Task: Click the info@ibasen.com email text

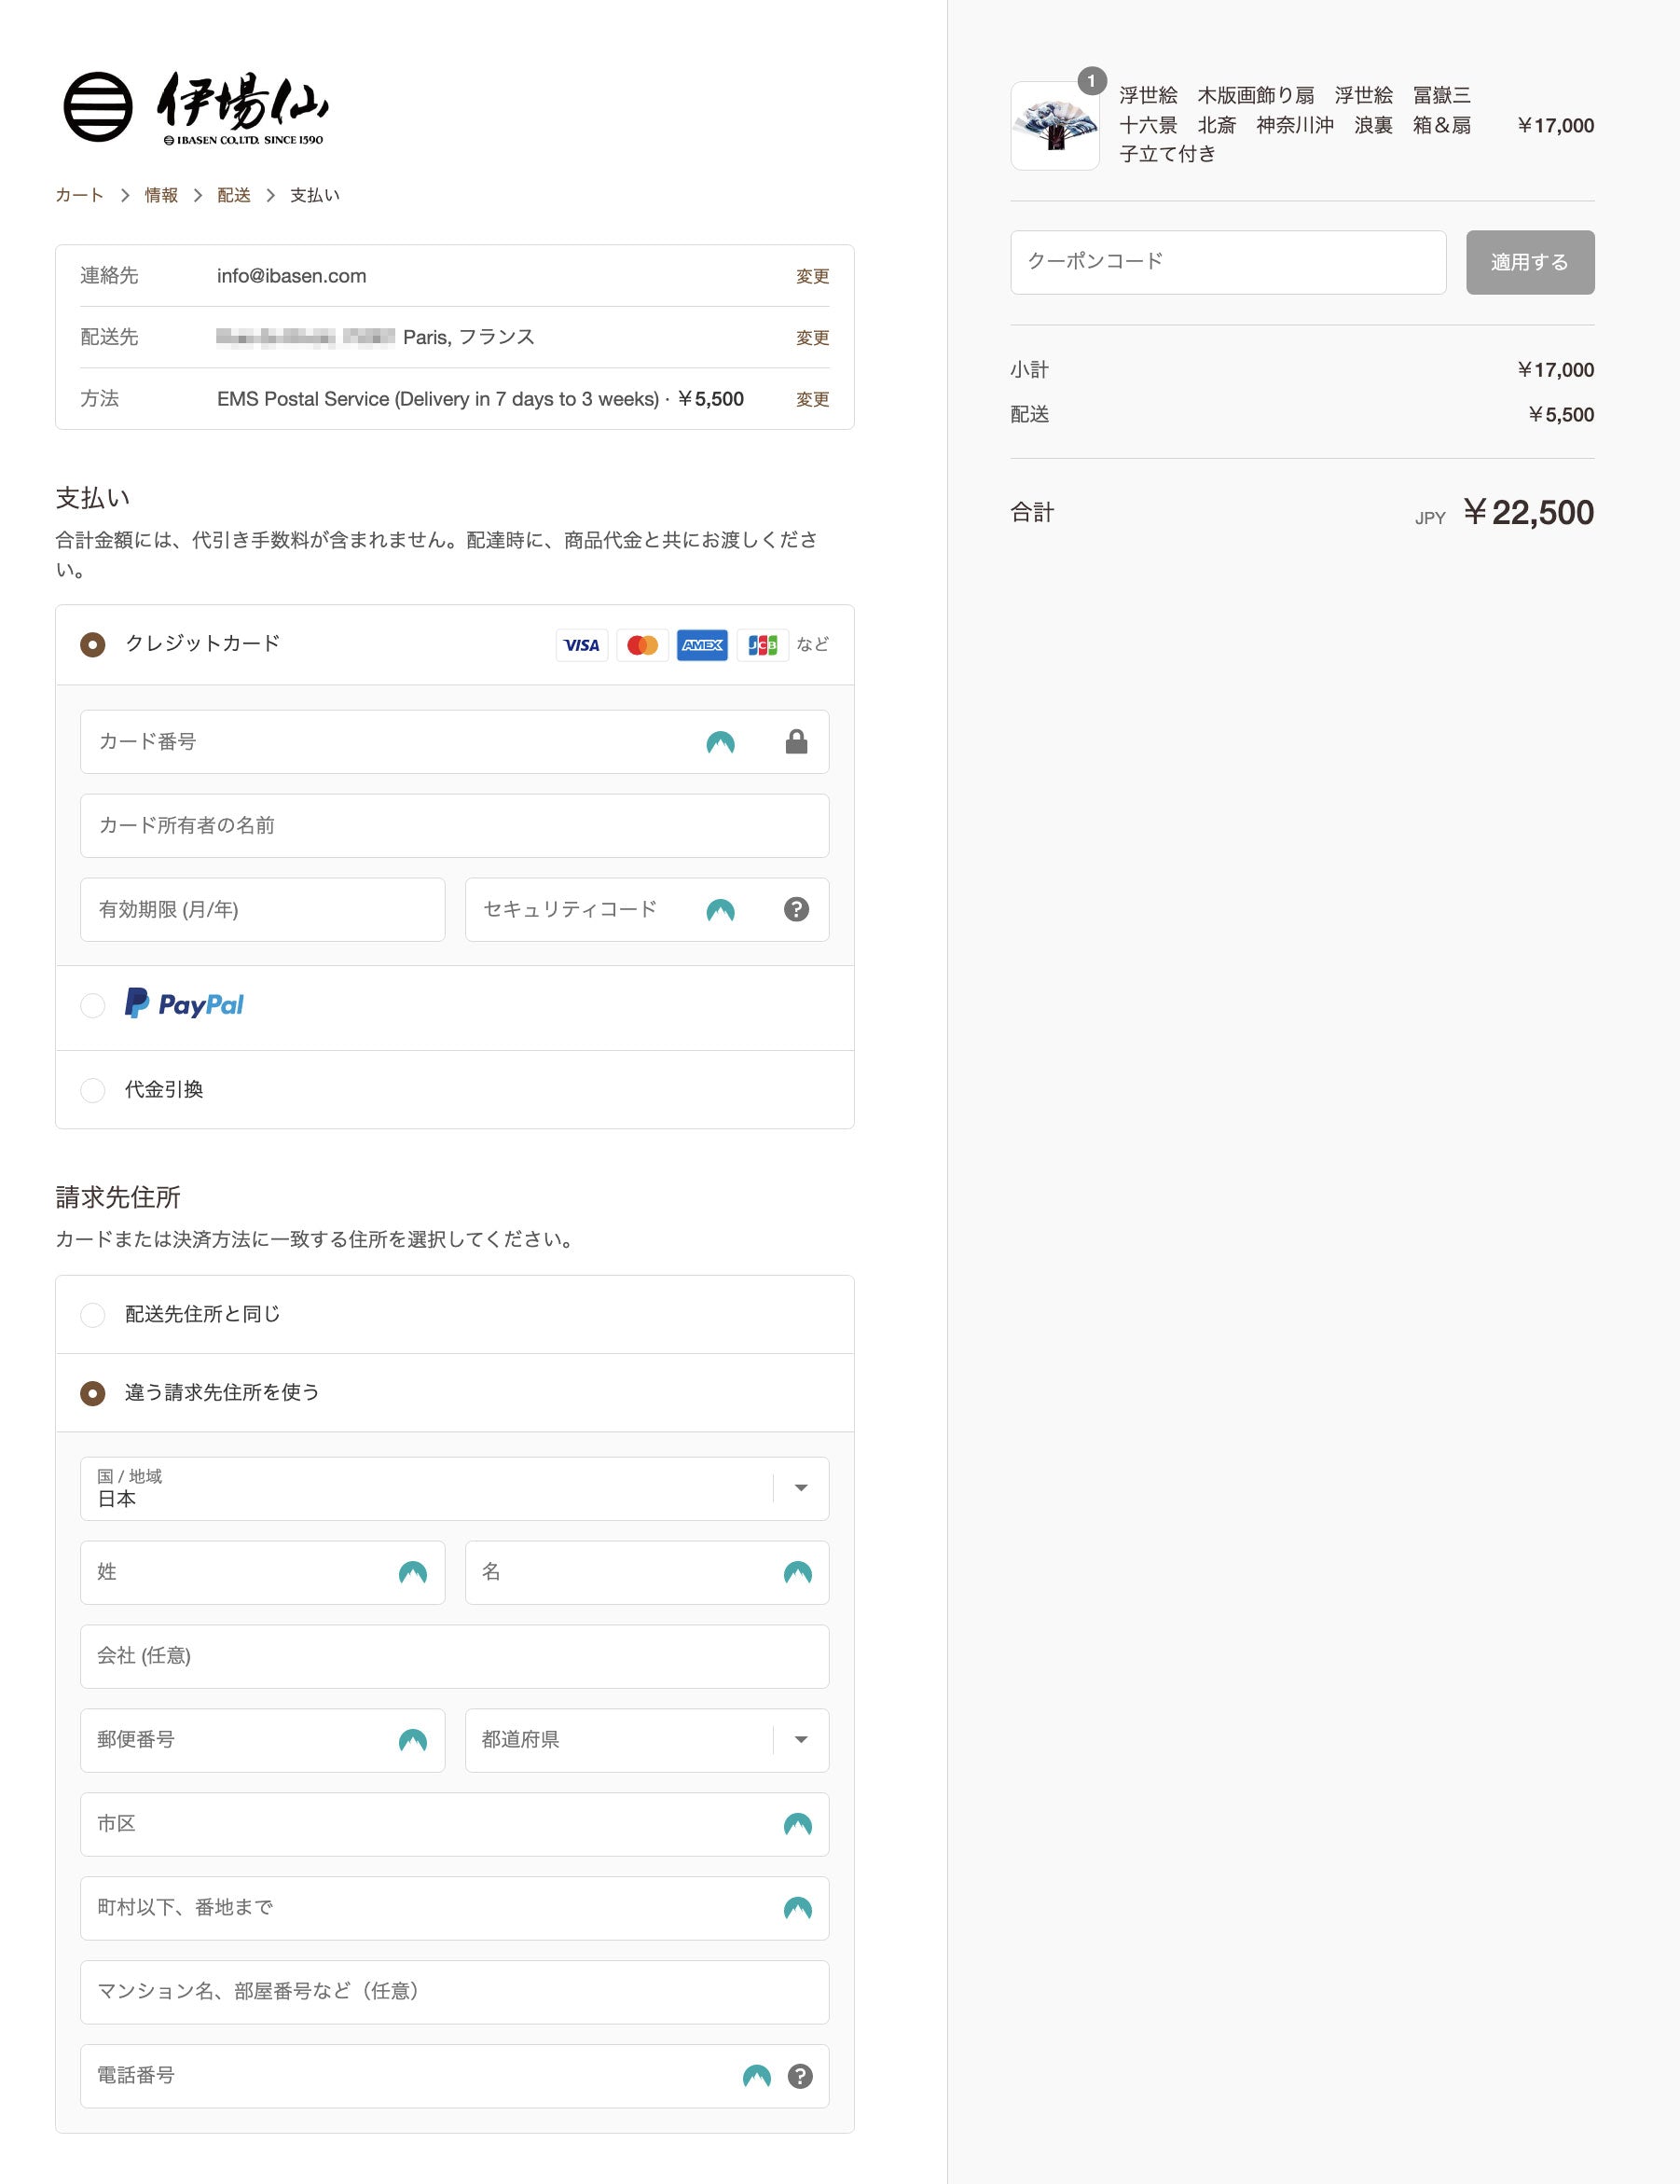Action: click(x=292, y=276)
